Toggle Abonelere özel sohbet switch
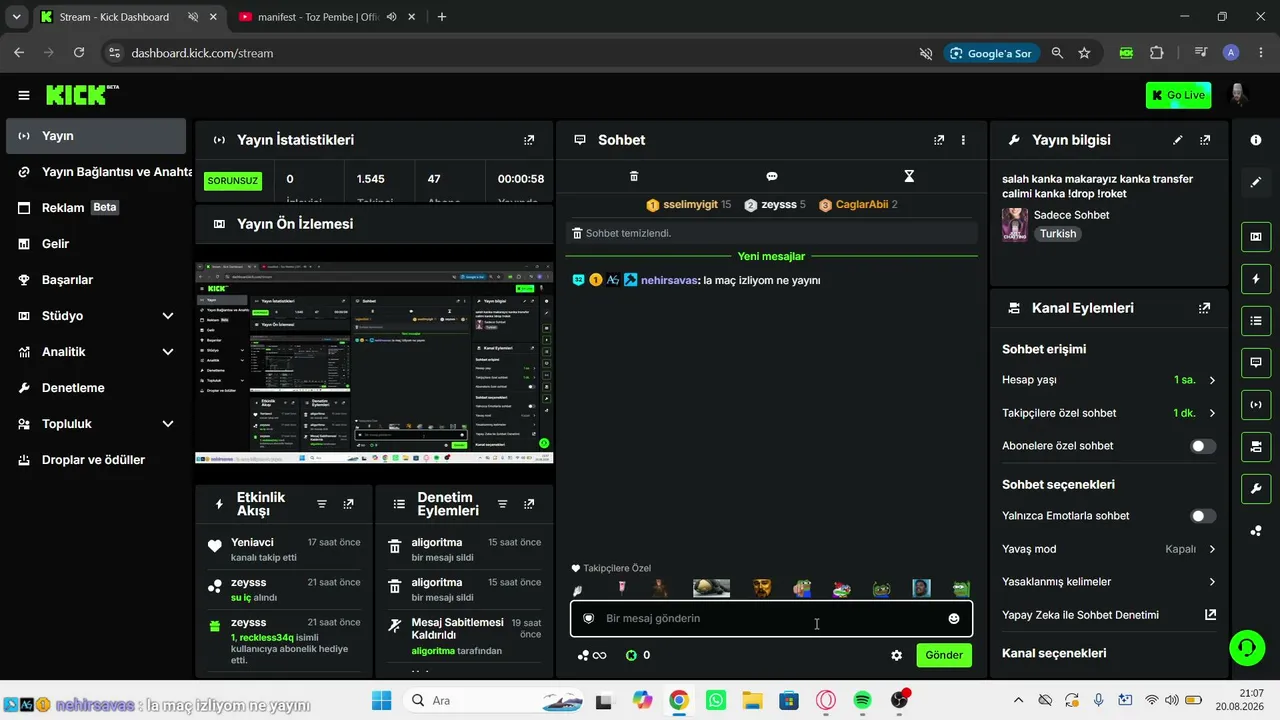The image size is (1280, 720). [1204, 446]
